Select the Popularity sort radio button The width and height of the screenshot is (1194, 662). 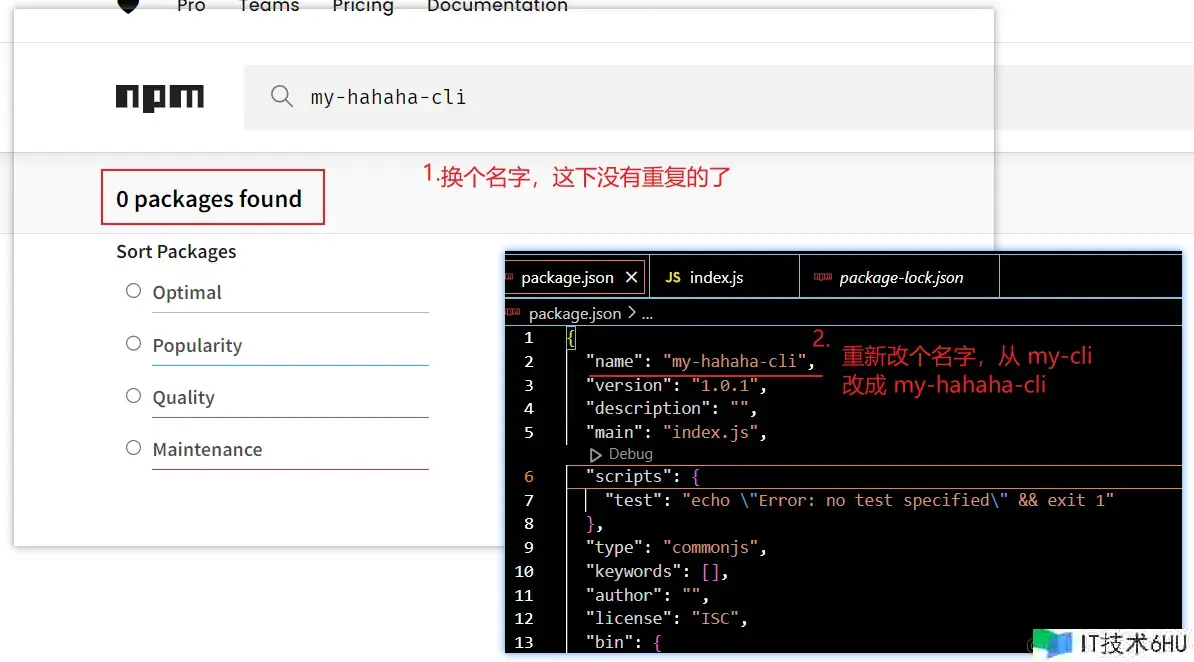[133, 344]
